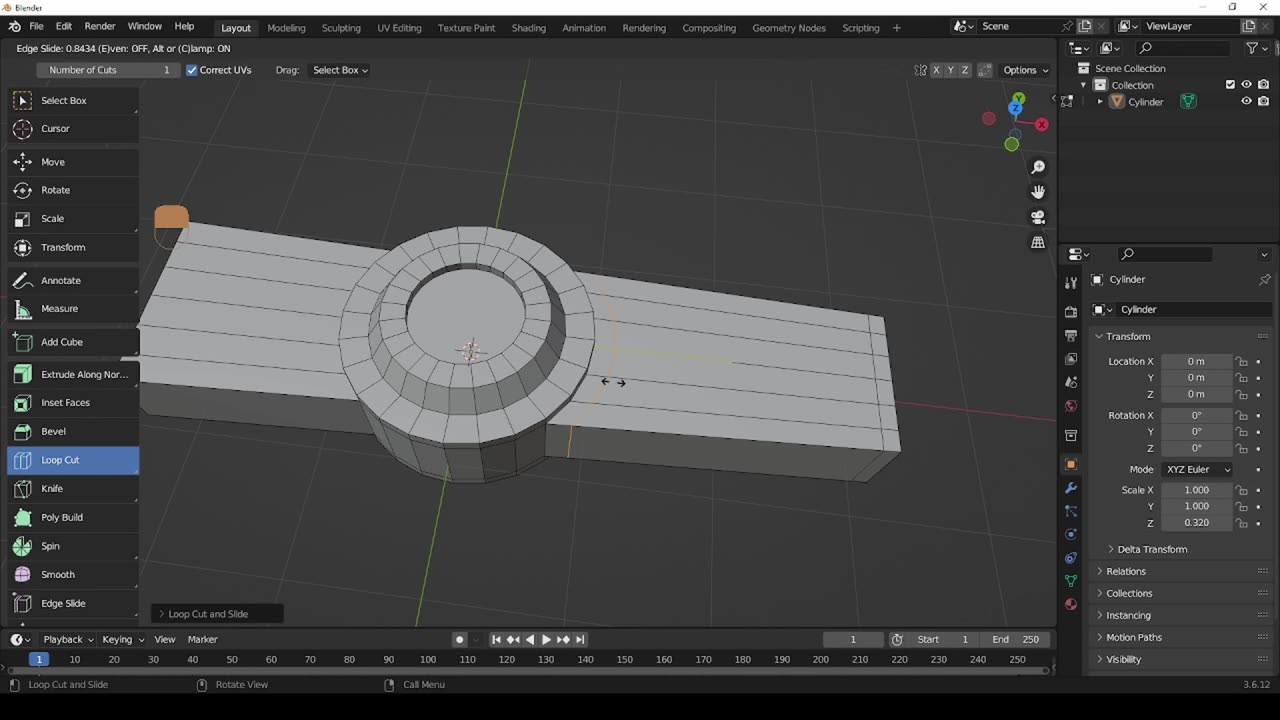
Task: Switch to the Shading workspace tab
Action: pos(529,28)
